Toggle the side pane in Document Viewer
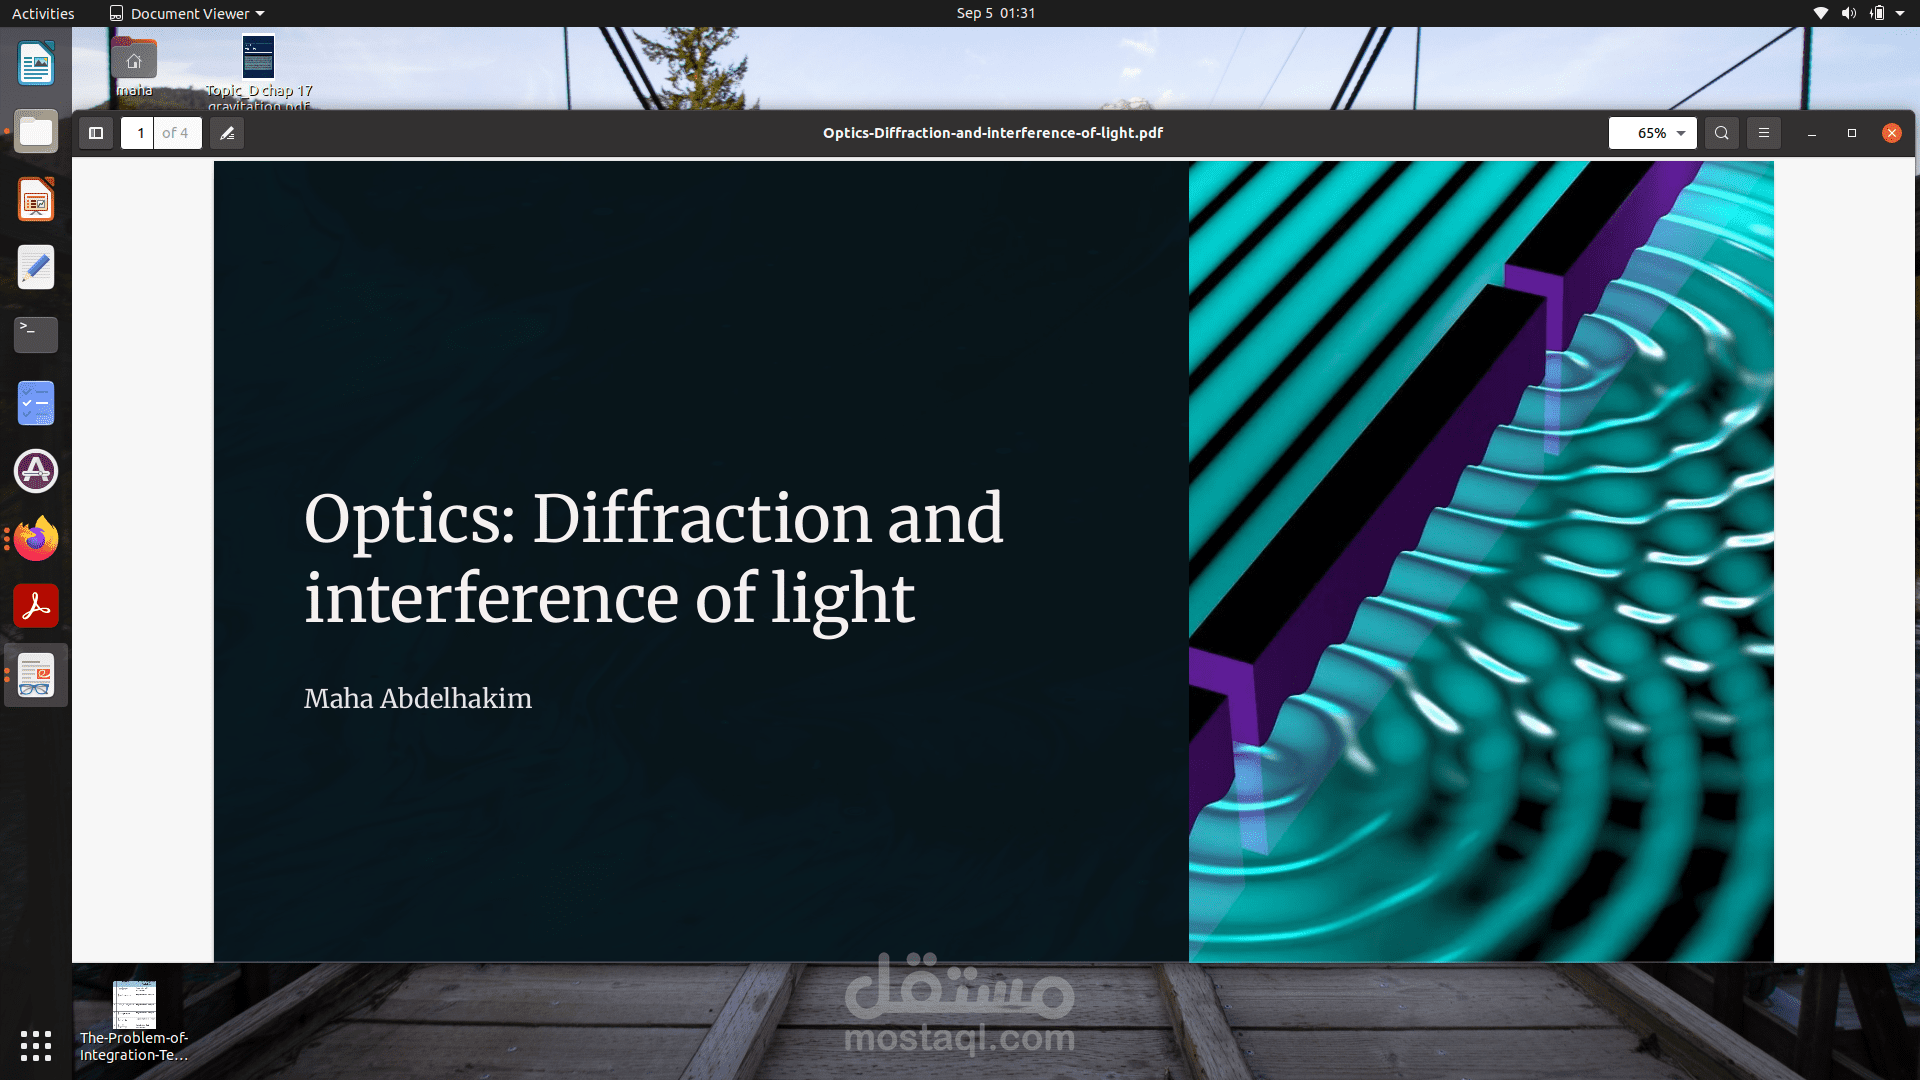Image resolution: width=1920 pixels, height=1080 pixels. 96,132
